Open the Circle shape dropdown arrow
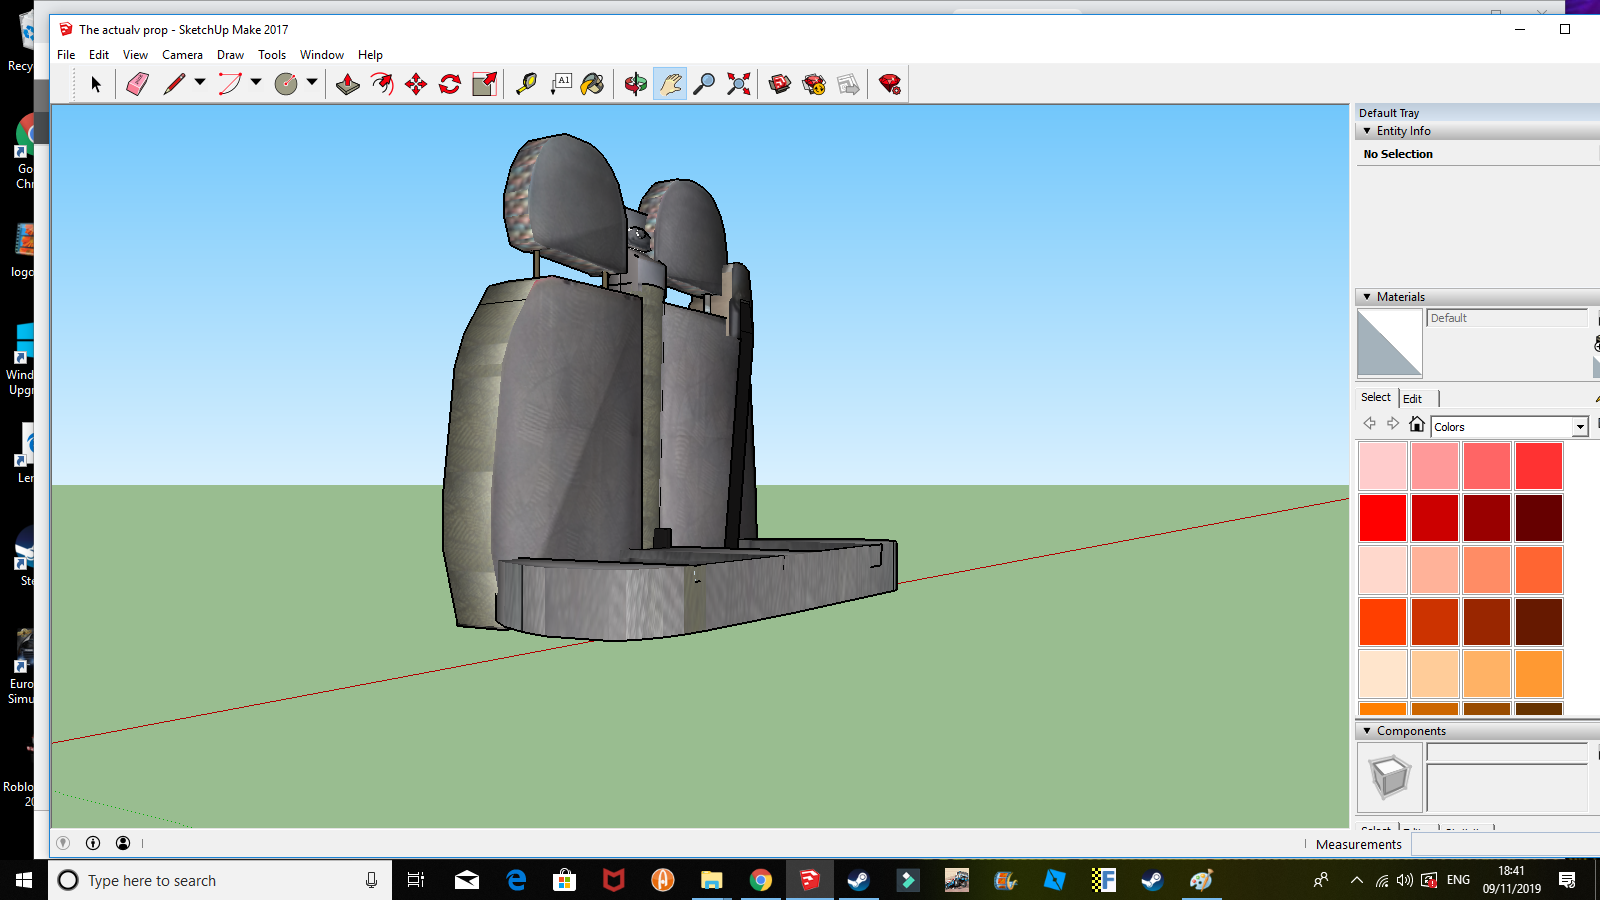Screen dimensions: 1600x900 (312, 83)
